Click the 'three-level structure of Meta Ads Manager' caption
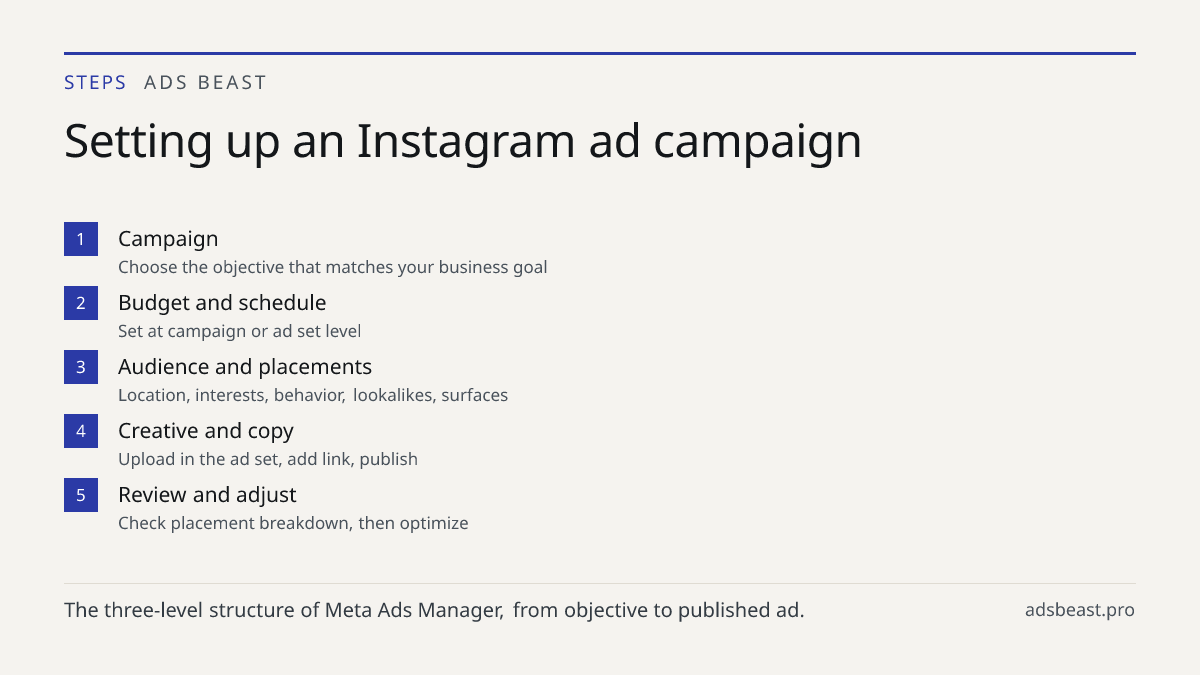The image size is (1200, 675). pos(434,610)
